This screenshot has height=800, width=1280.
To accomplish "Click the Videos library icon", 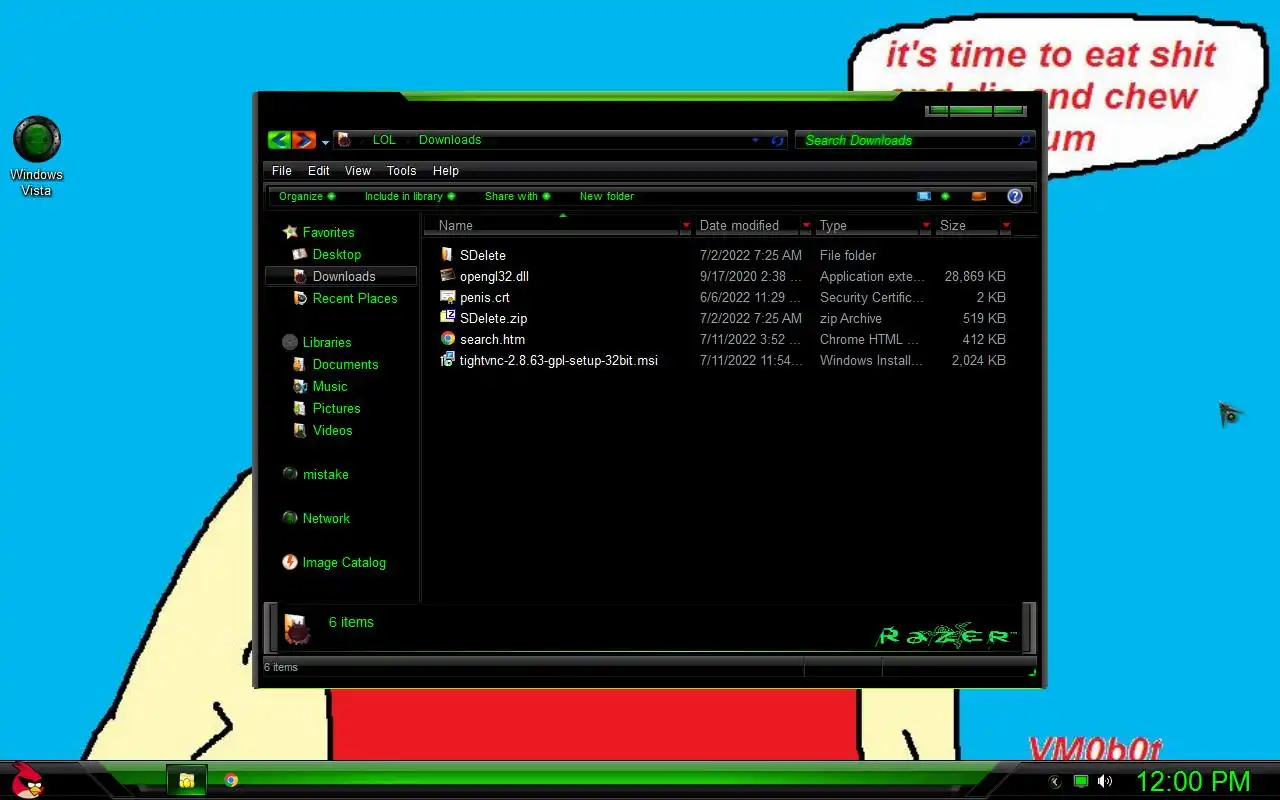I will pos(299,430).
